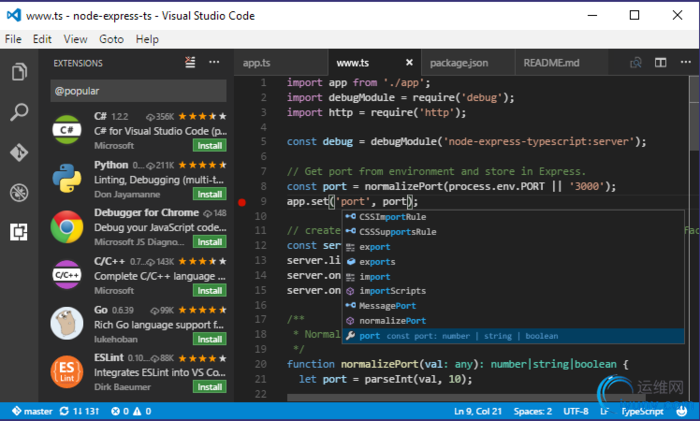Select CSSImportRule suggestion
This screenshot has width=700, height=421.
tap(513, 217)
